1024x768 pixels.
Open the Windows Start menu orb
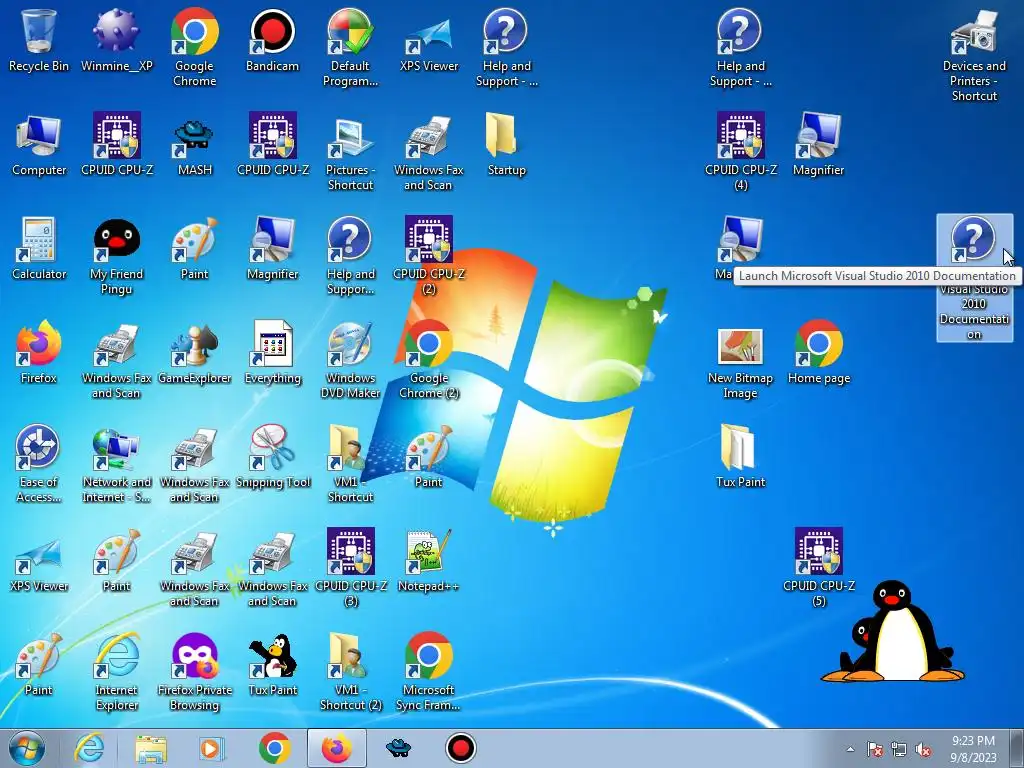27,748
